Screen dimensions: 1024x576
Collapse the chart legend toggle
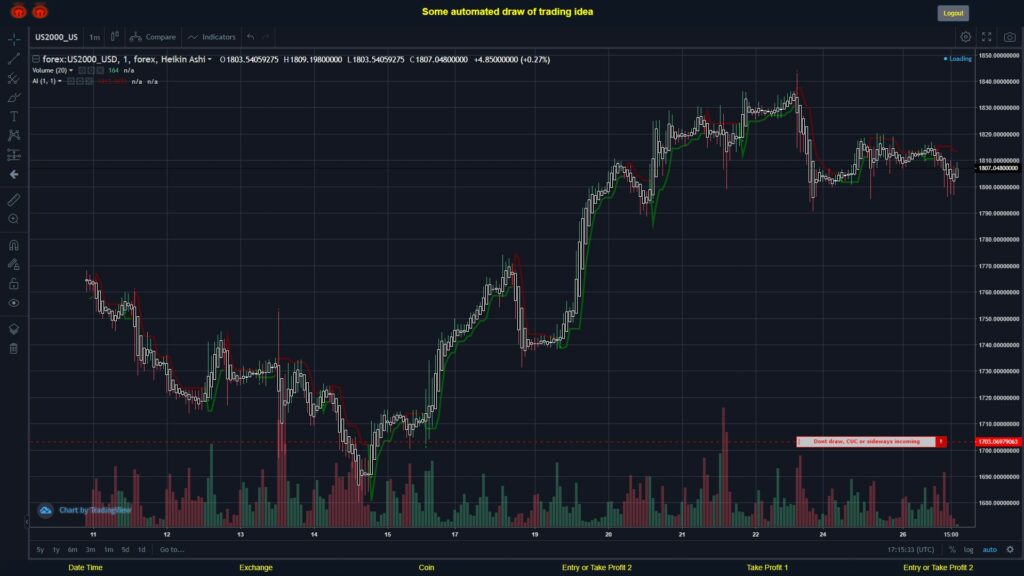pyautogui.click(x=36, y=59)
